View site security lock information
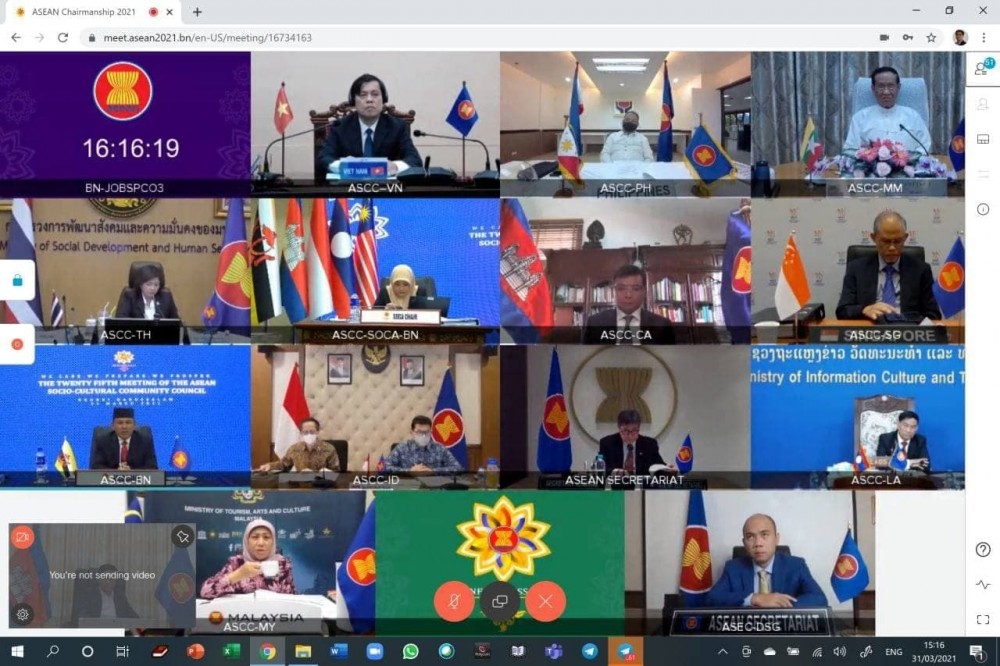1000x666 pixels. click(x=92, y=38)
